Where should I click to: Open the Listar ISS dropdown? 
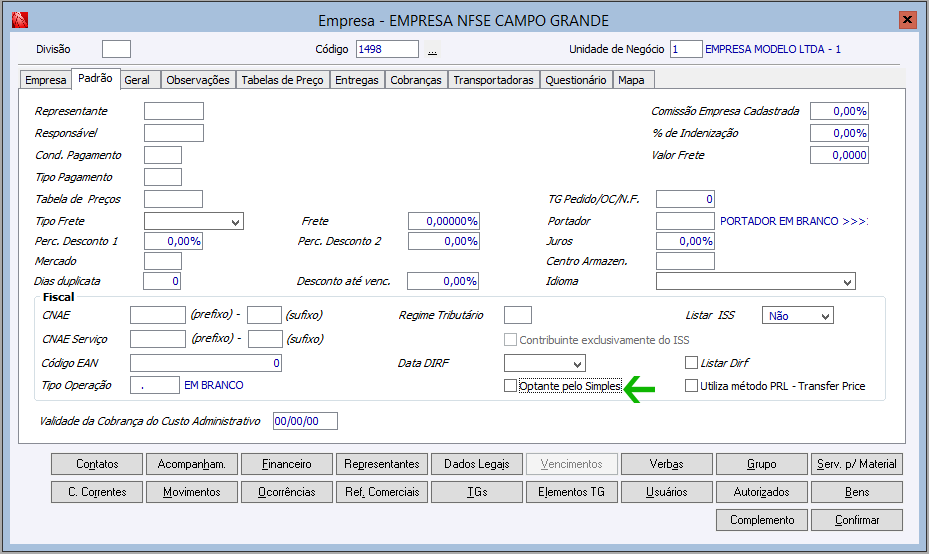pos(797,316)
